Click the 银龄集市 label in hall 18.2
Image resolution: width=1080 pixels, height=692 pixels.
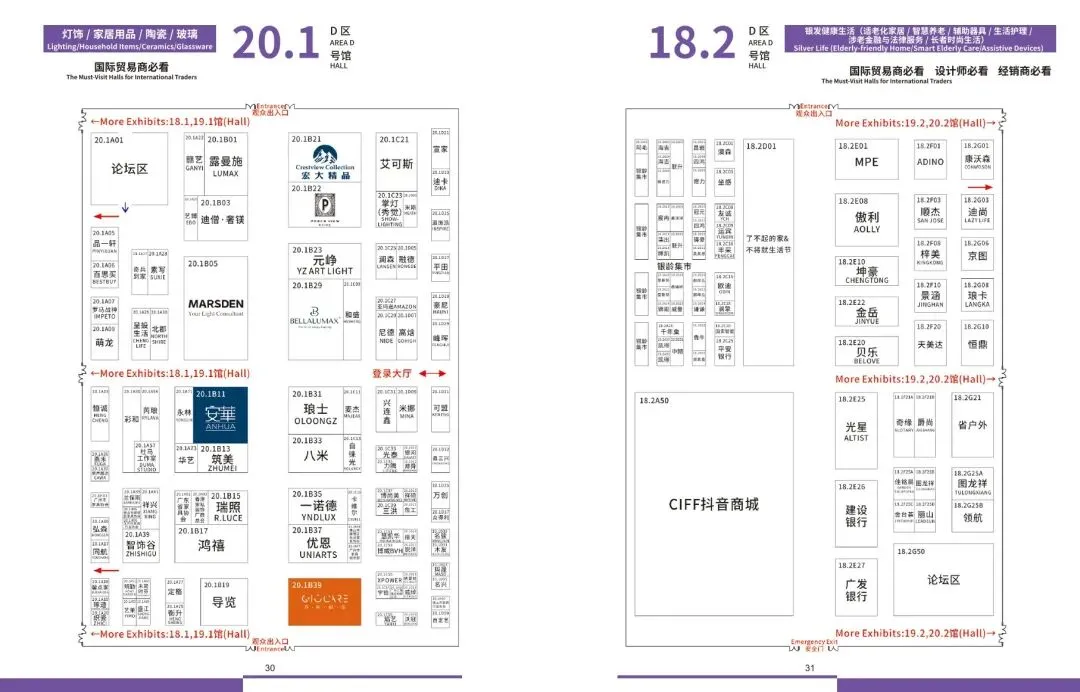tap(674, 266)
